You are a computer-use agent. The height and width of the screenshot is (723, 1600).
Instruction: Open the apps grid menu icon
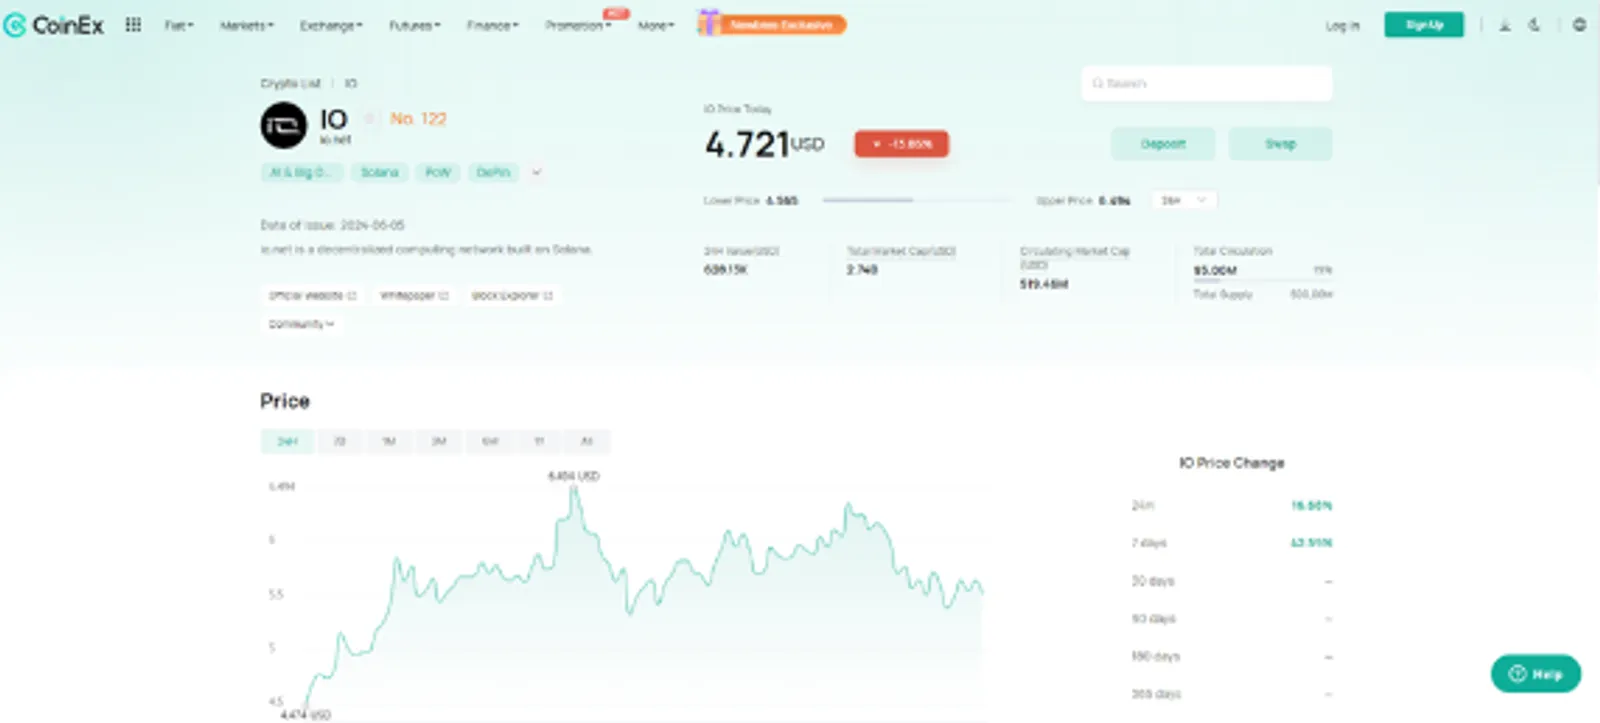click(133, 25)
